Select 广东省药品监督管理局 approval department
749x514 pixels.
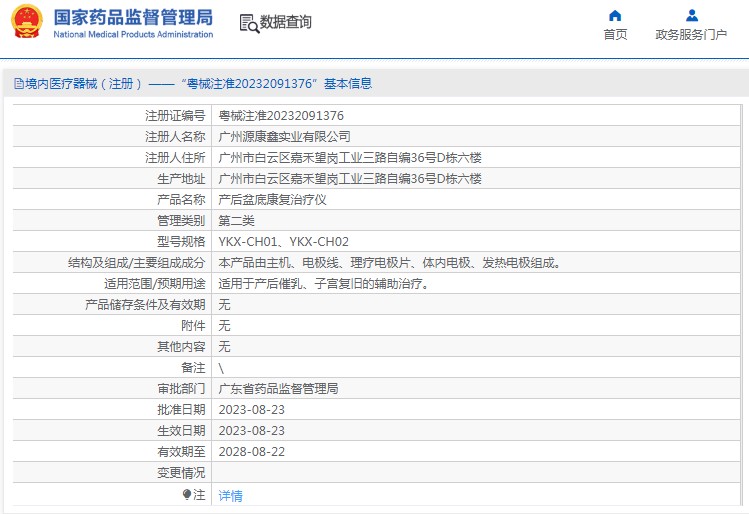point(278,389)
